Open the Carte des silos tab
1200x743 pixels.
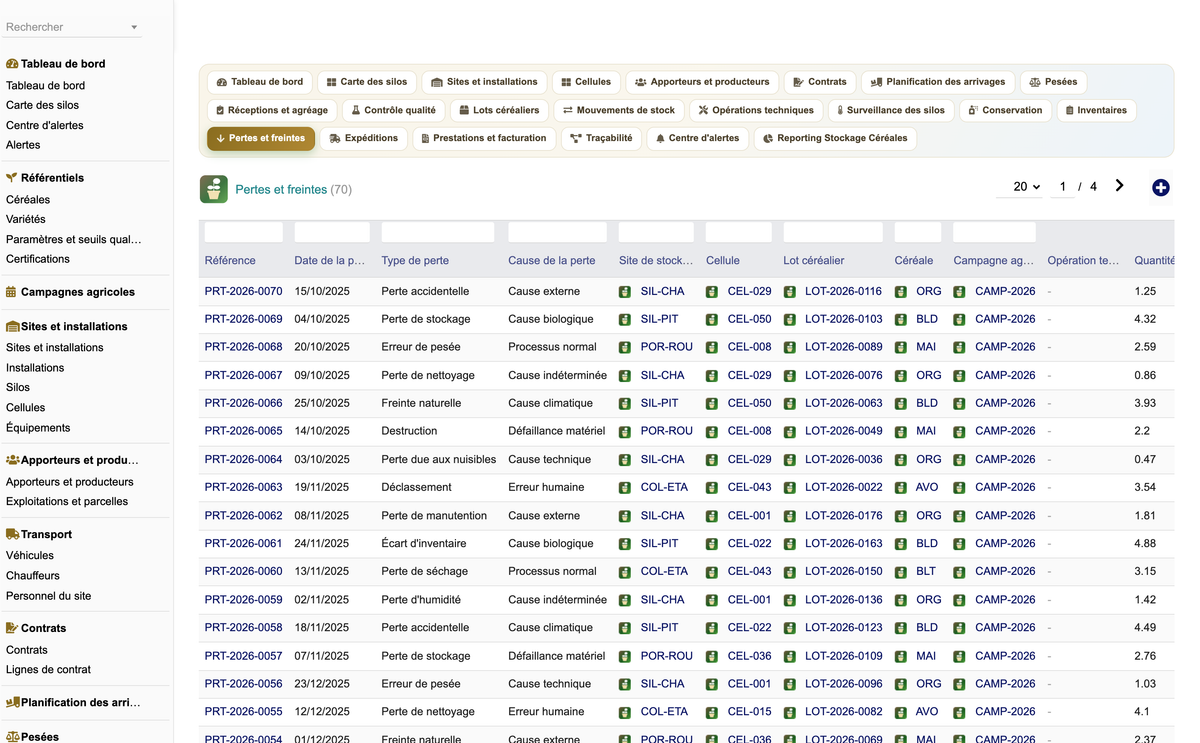tap(367, 82)
